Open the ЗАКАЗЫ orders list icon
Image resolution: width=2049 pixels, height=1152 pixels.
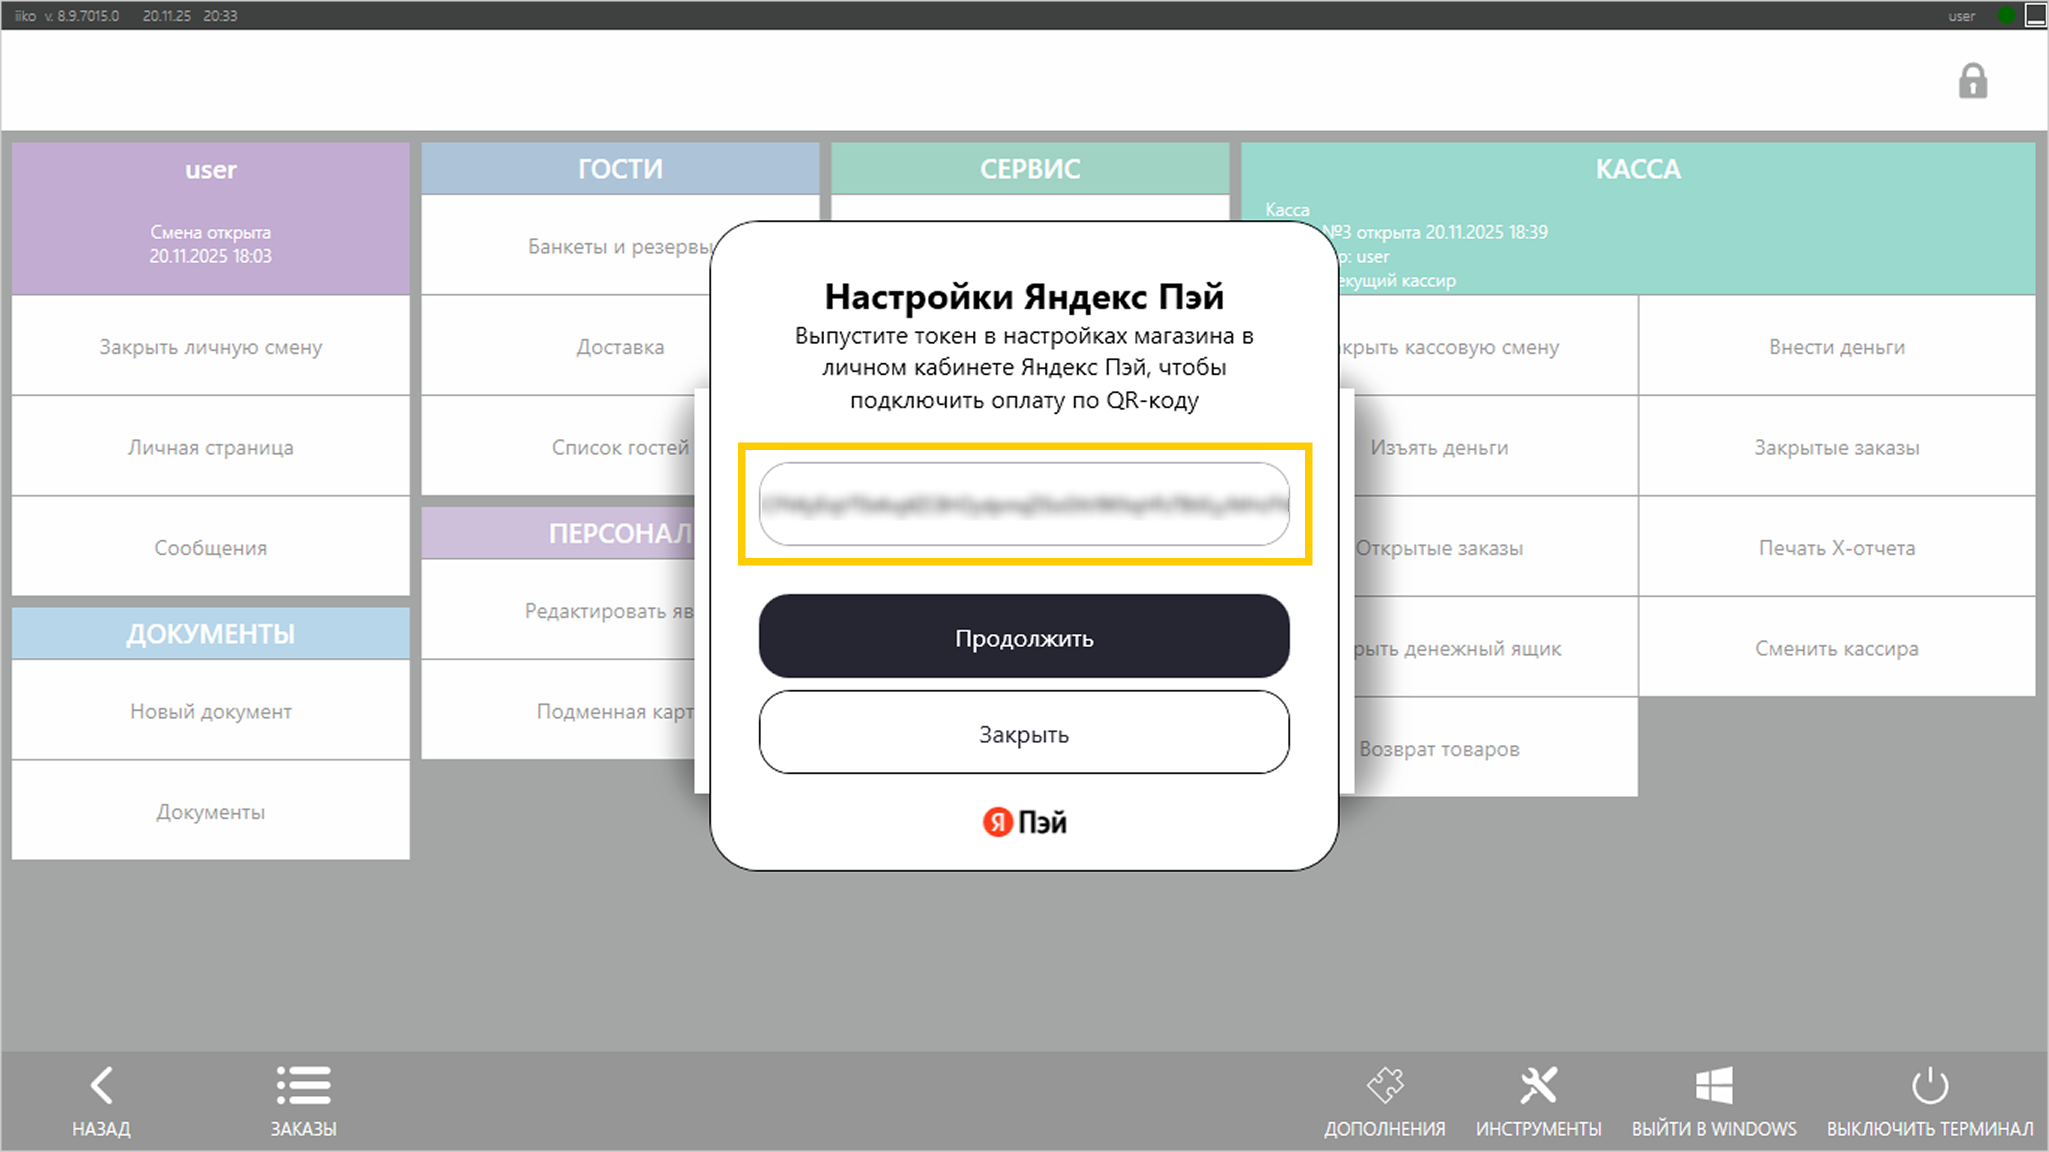[x=303, y=1086]
